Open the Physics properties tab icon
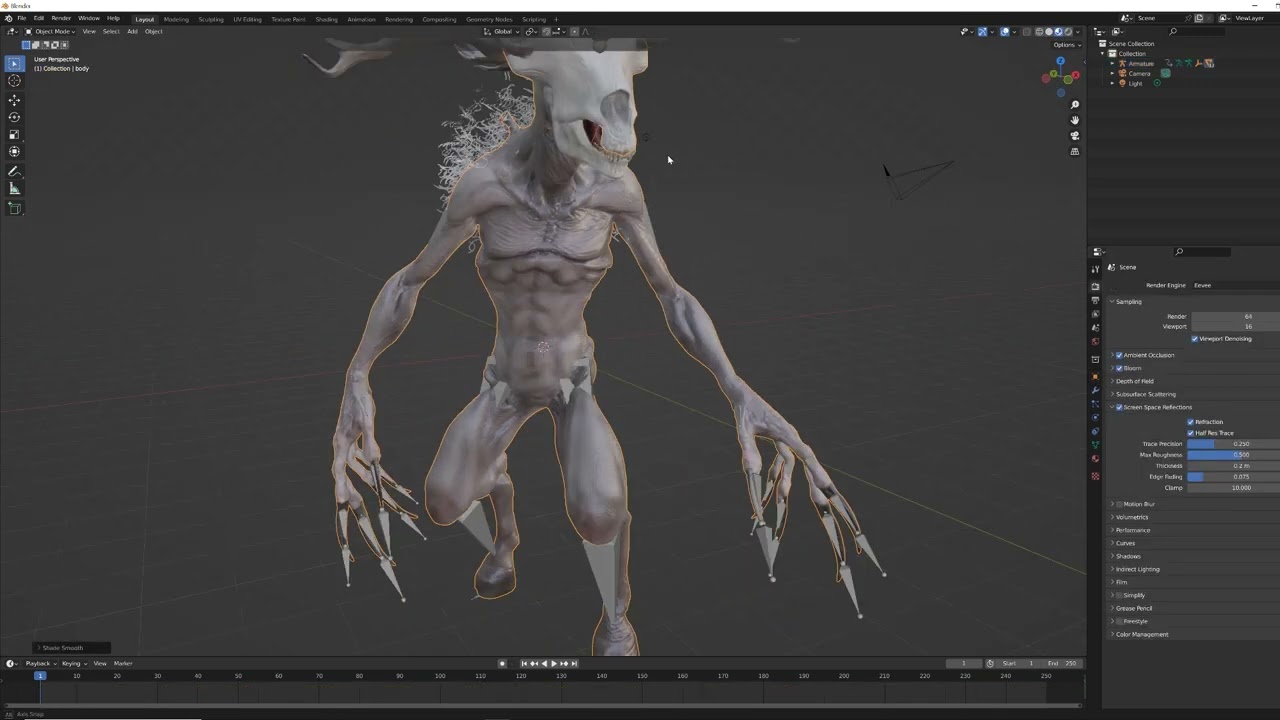The width and height of the screenshot is (1280, 720). pyautogui.click(x=1095, y=418)
